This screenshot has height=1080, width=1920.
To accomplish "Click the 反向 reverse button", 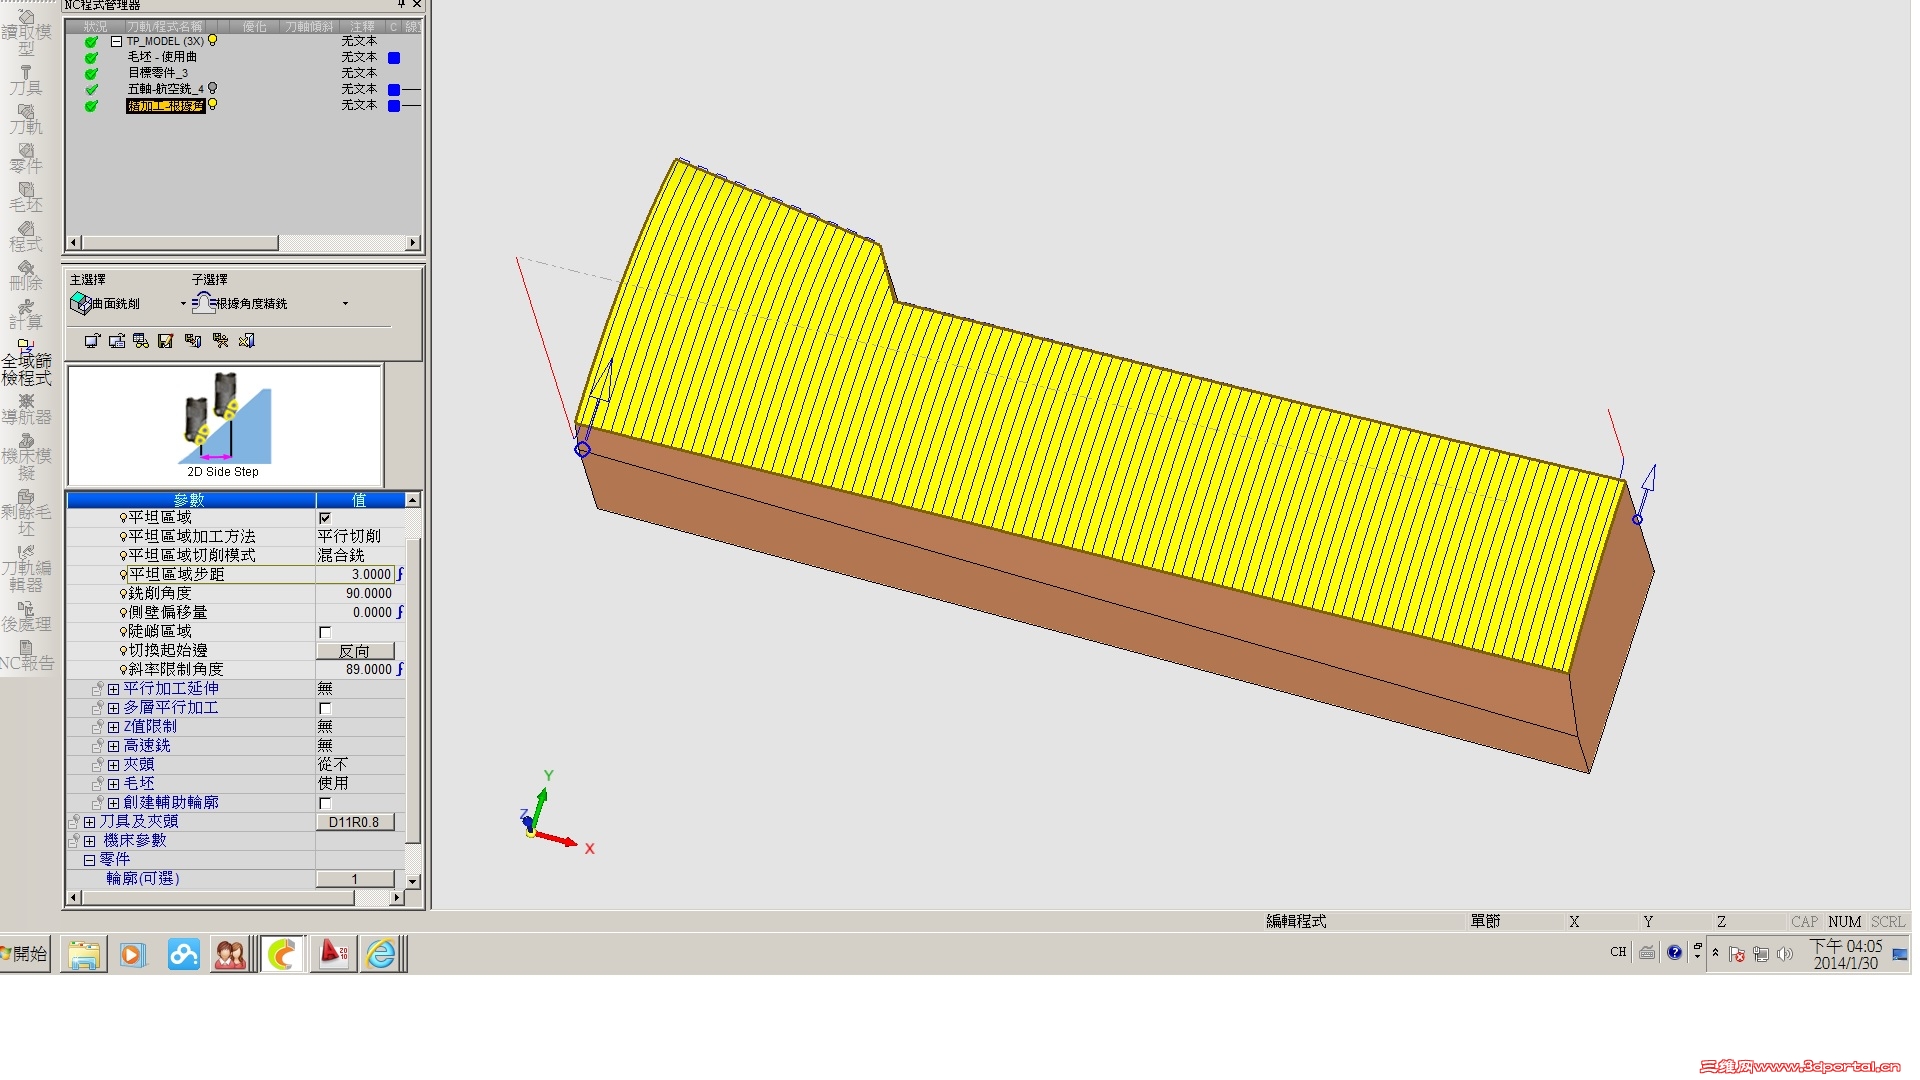I will [x=355, y=651].
